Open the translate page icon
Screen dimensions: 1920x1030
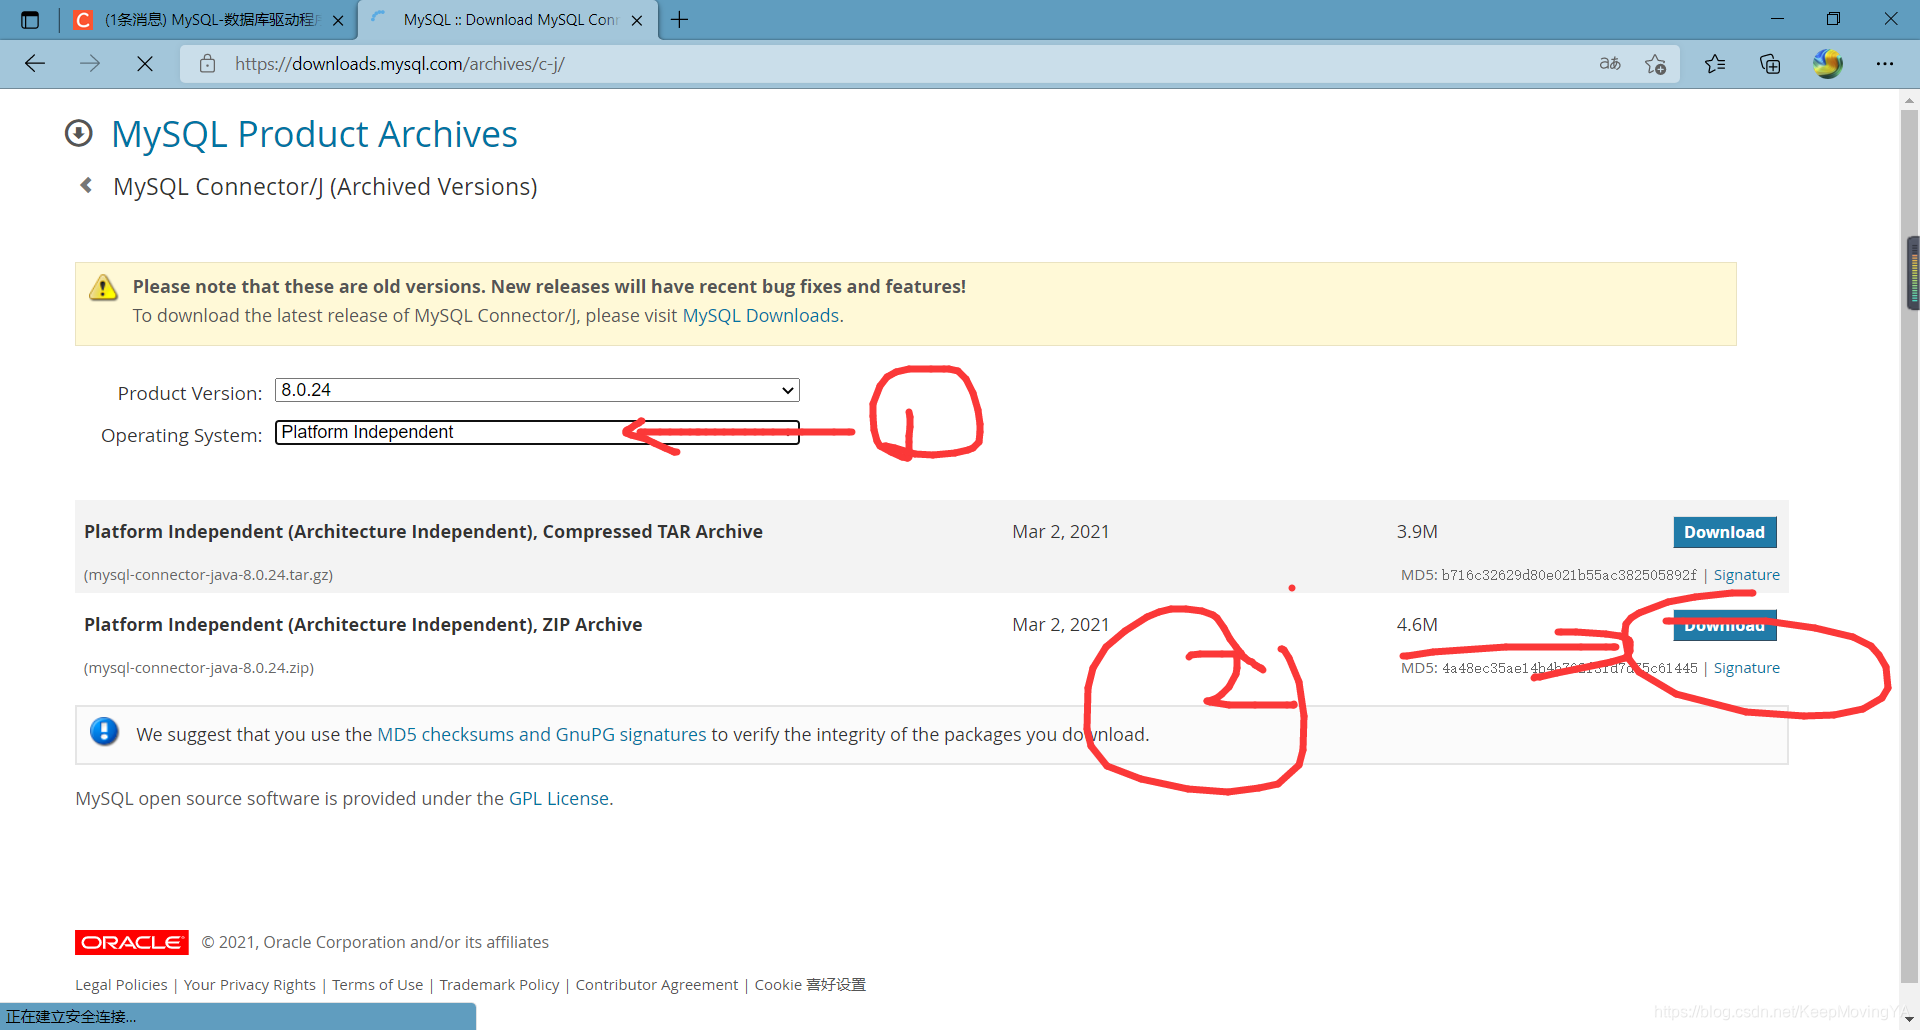(x=1609, y=64)
